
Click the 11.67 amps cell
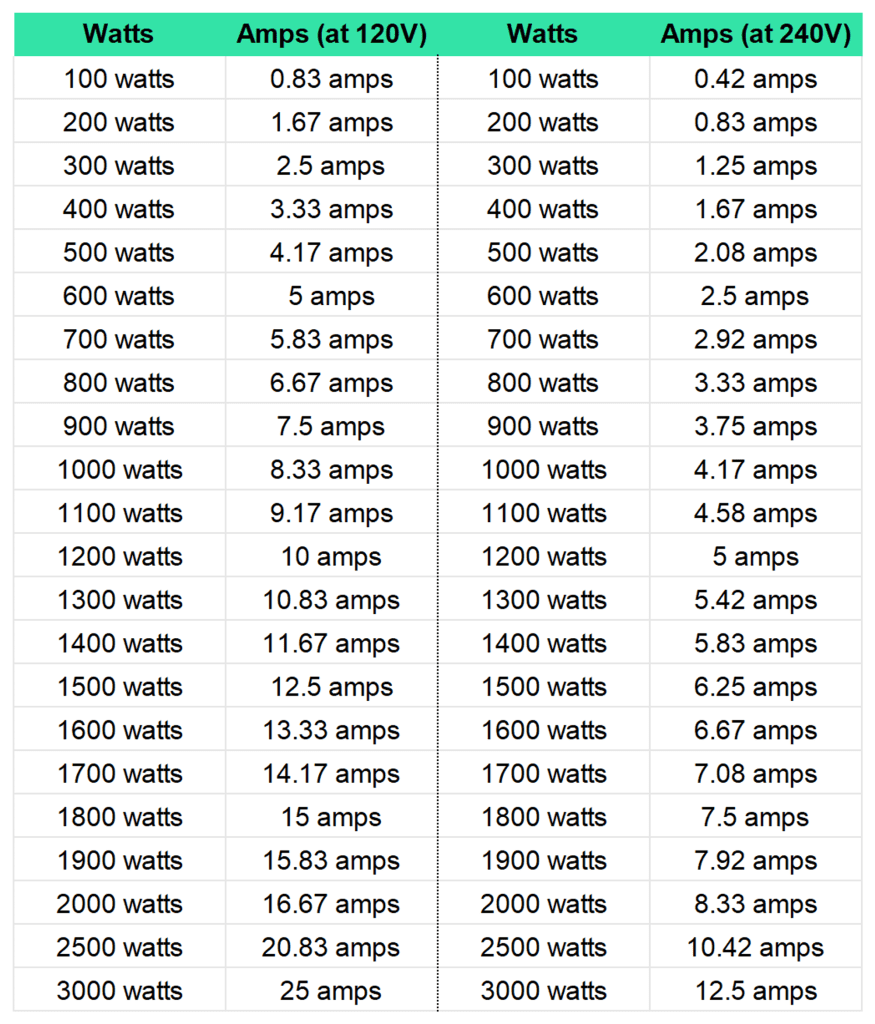[x=331, y=644]
